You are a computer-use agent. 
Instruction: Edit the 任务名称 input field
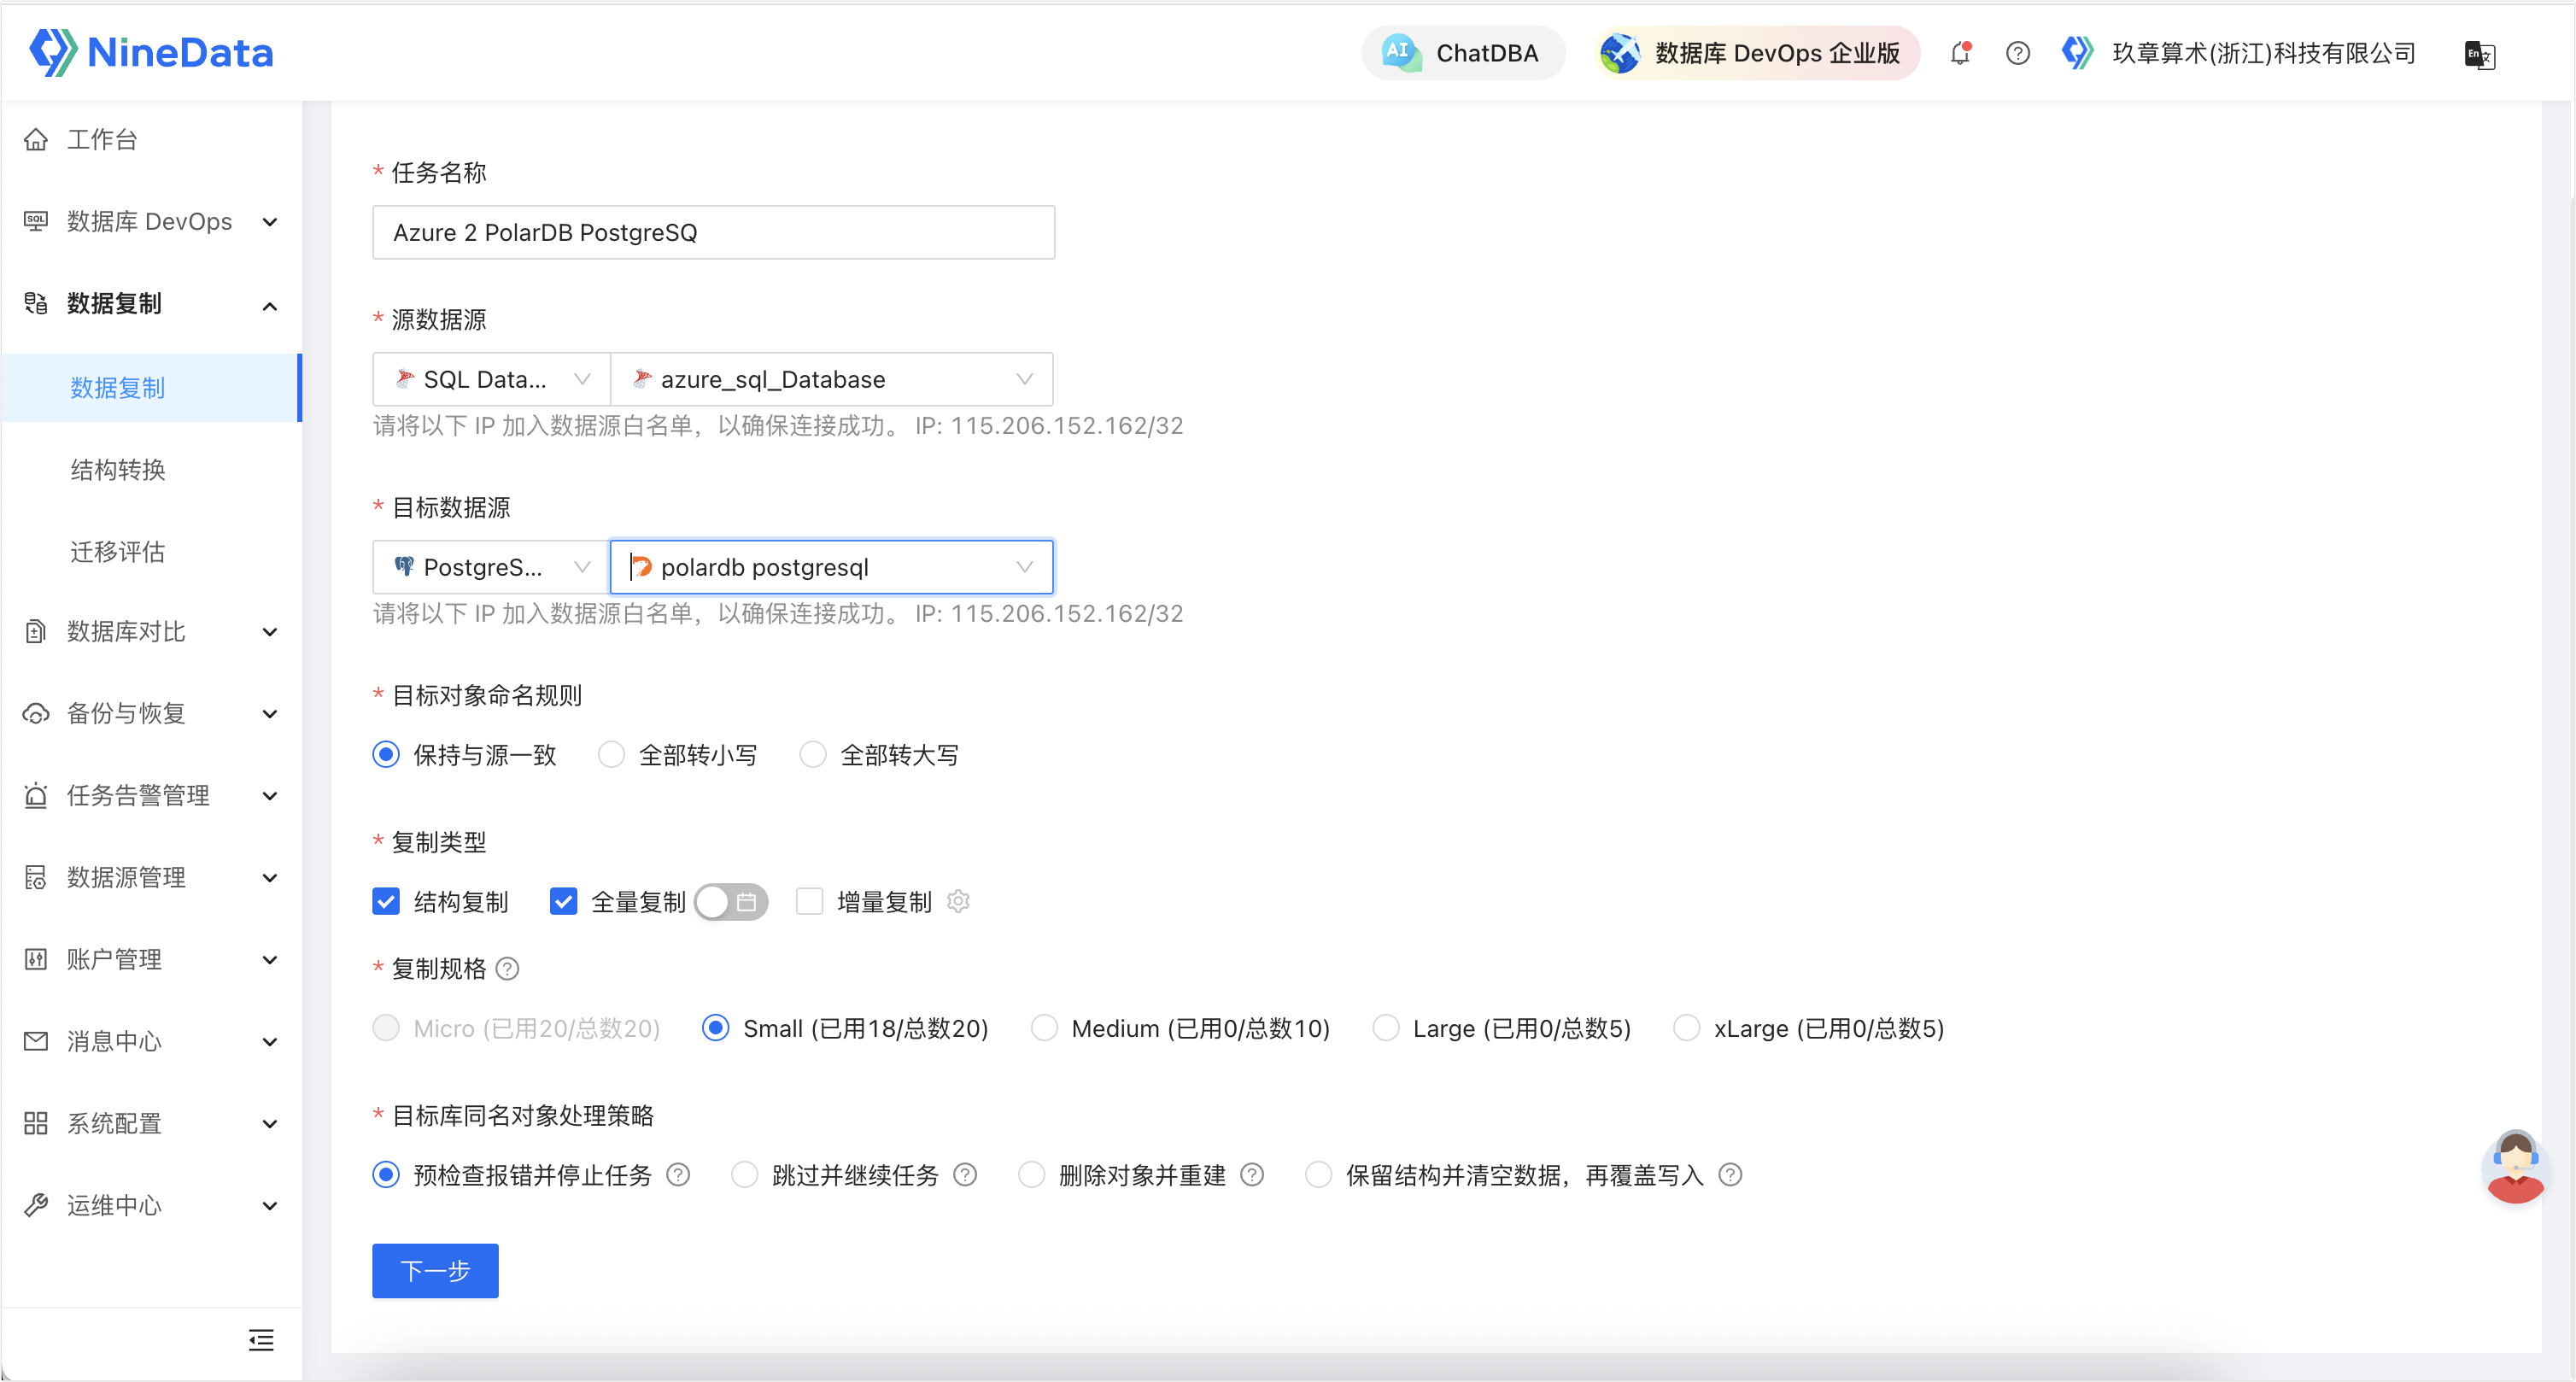click(713, 233)
